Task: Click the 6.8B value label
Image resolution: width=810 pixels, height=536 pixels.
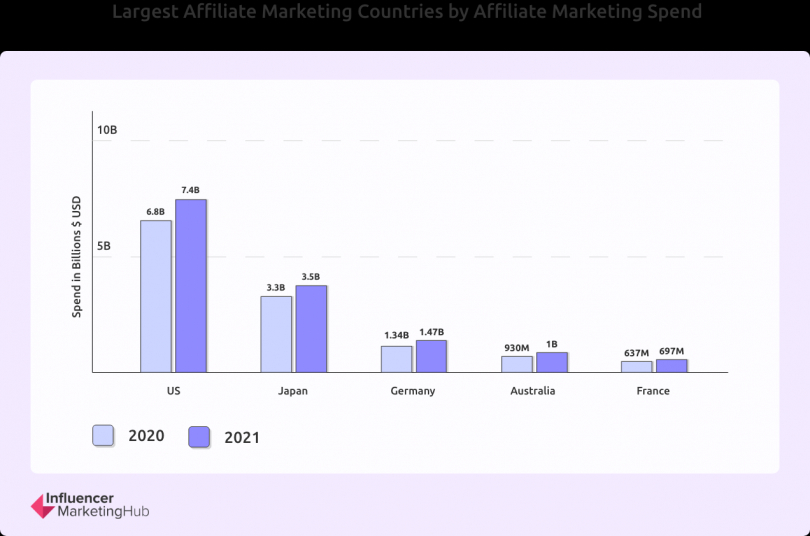Action: pyautogui.click(x=155, y=212)
